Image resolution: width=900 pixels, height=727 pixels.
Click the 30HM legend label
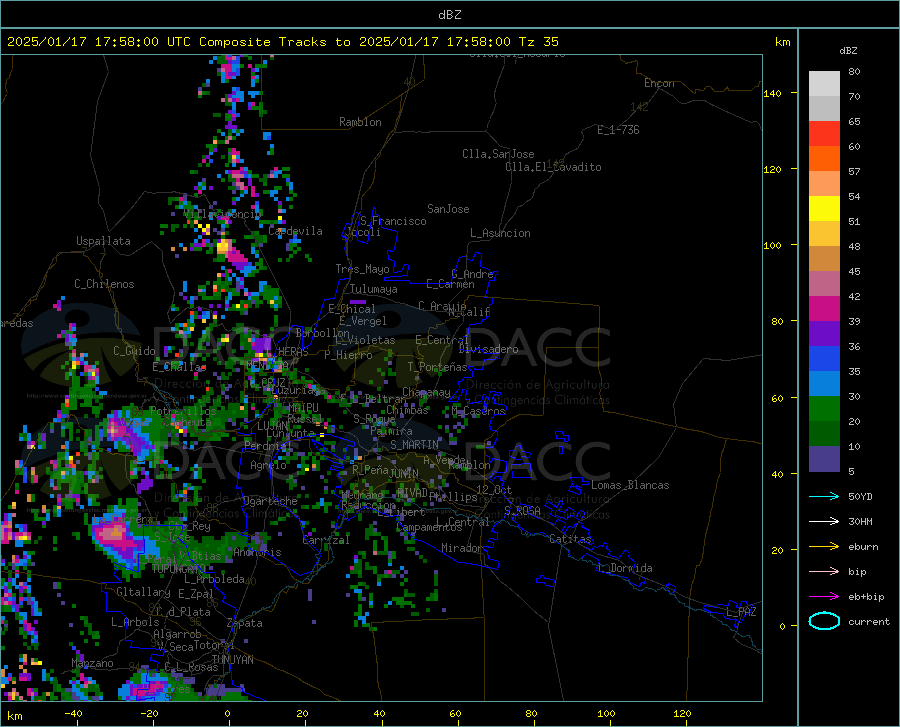coord(860,522)
